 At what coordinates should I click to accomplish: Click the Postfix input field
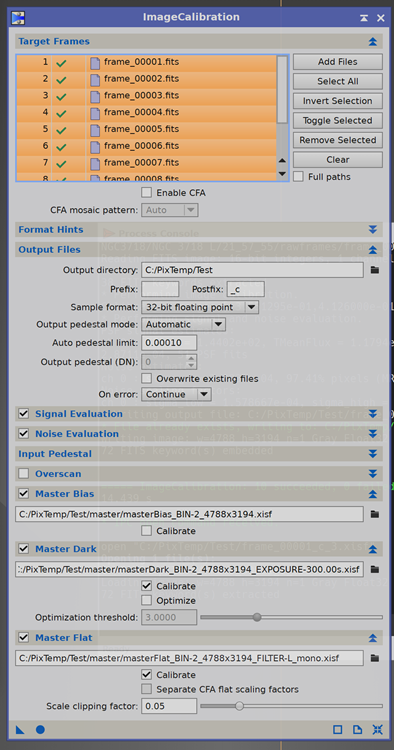pos(245,289)
